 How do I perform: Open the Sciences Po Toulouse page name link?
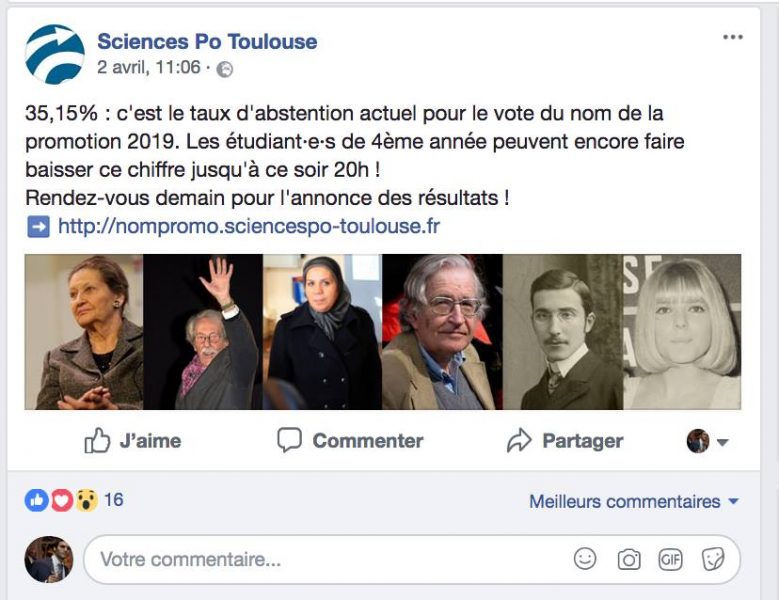[207, 42]
